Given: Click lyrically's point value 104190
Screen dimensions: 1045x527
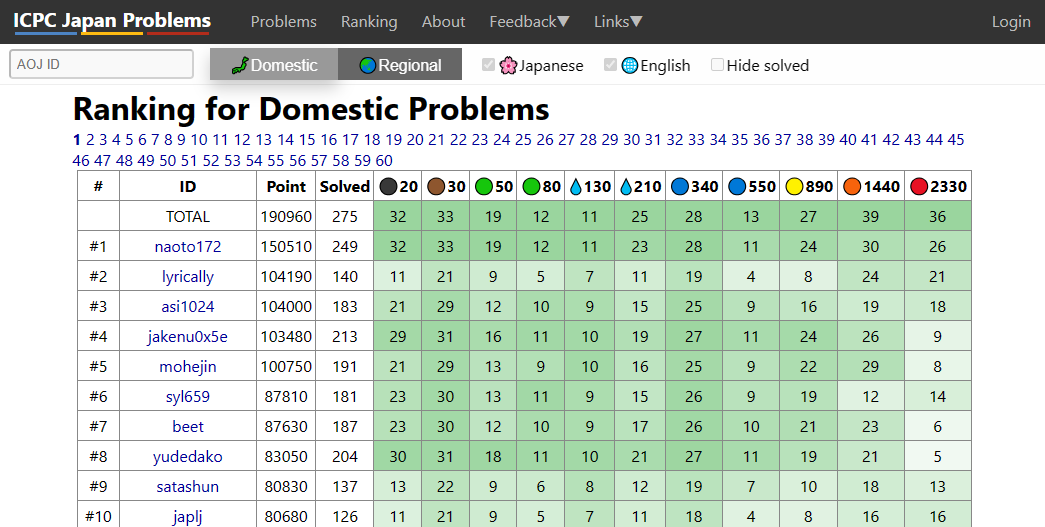Looking at the screenshot, I should (286, 276).
